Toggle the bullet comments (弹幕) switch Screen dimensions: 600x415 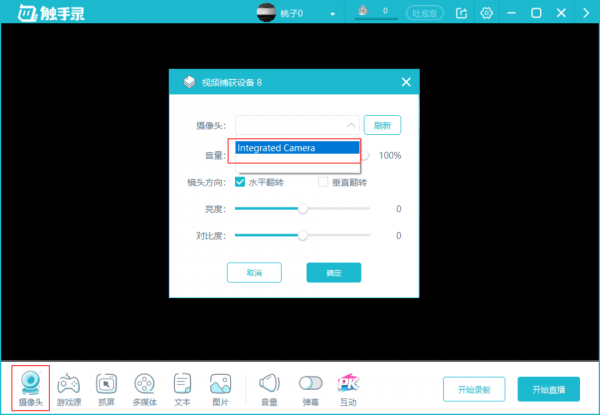(x=311, y=384)
